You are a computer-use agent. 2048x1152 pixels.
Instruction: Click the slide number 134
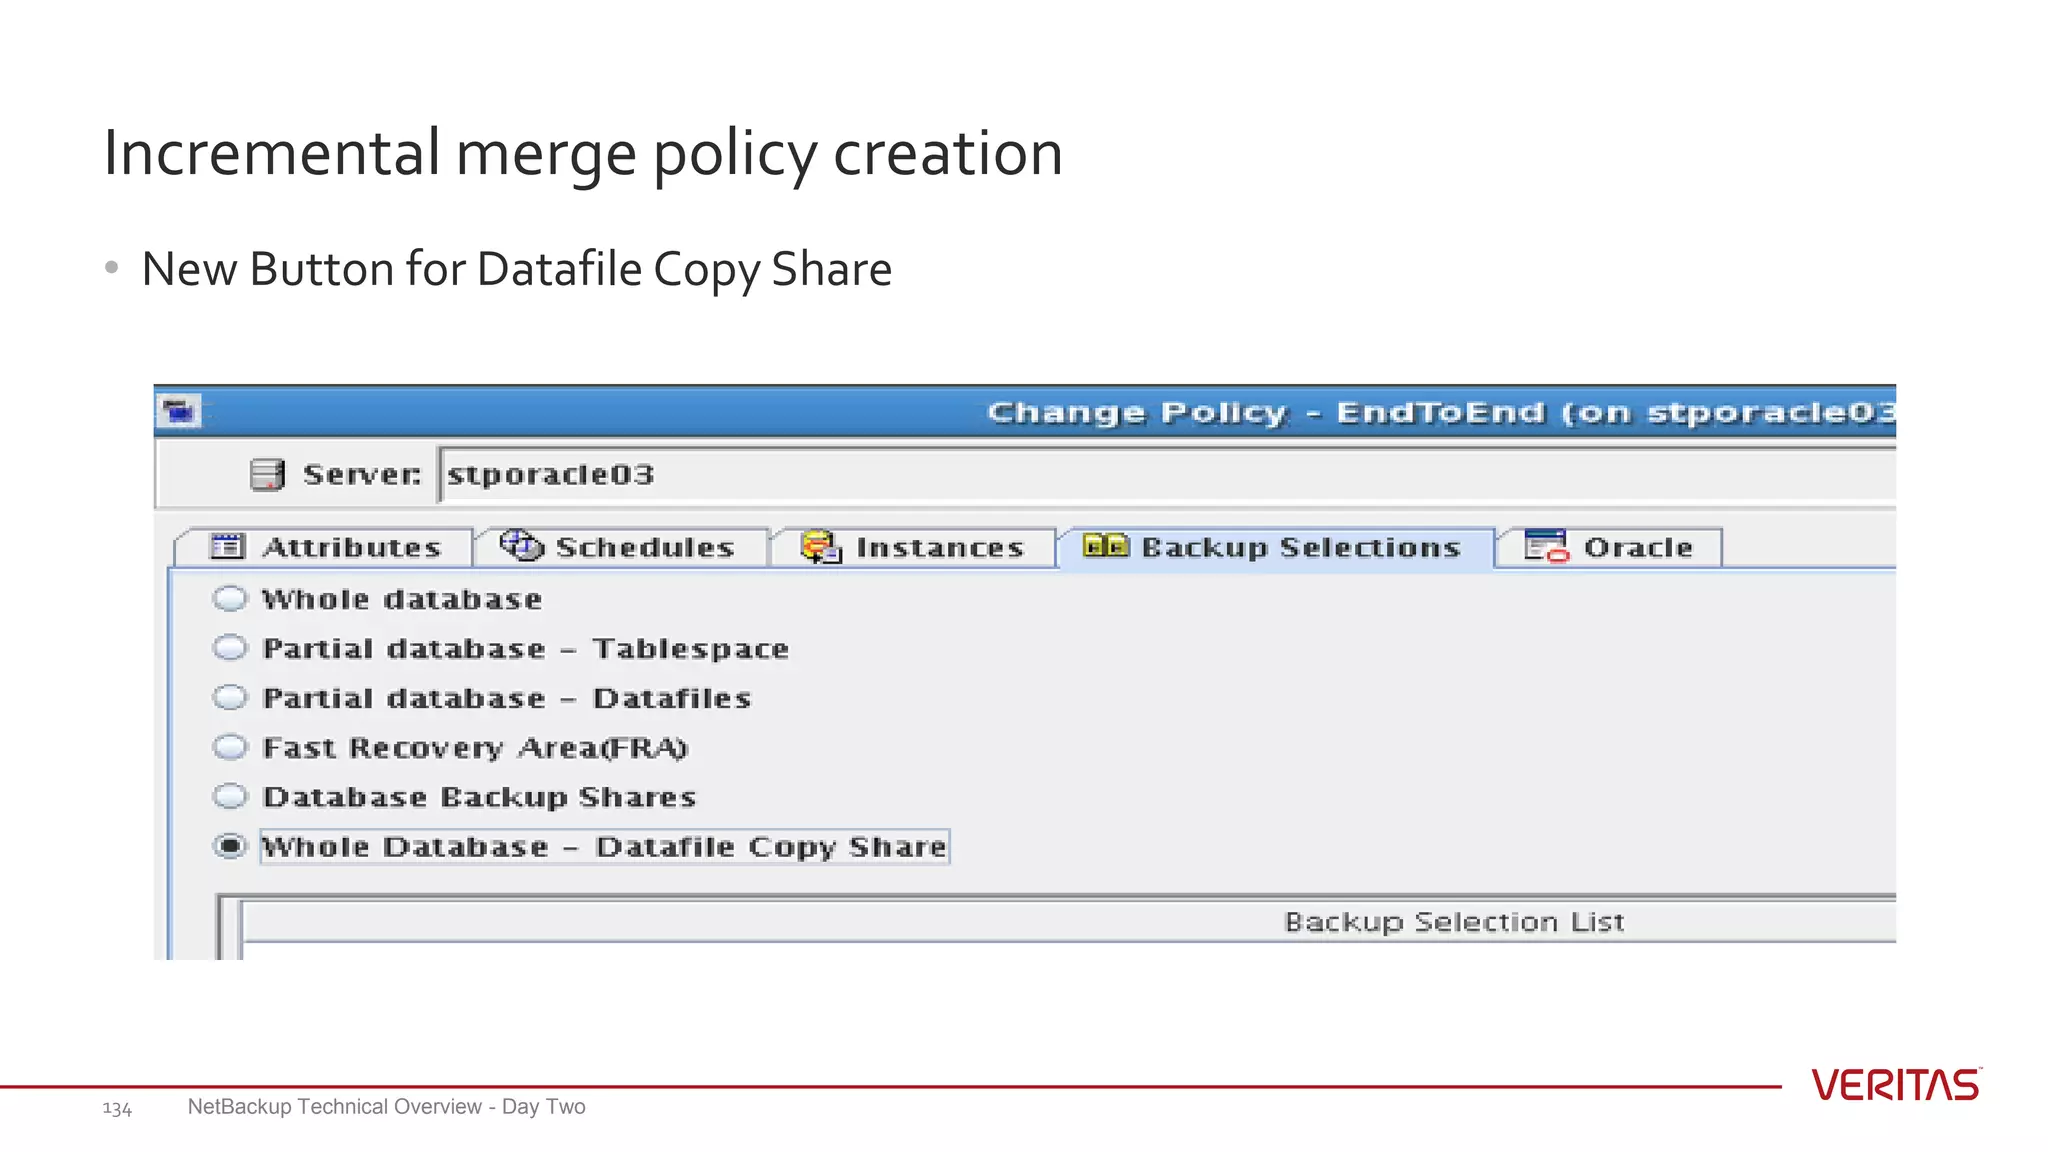tap(117, 1108)
